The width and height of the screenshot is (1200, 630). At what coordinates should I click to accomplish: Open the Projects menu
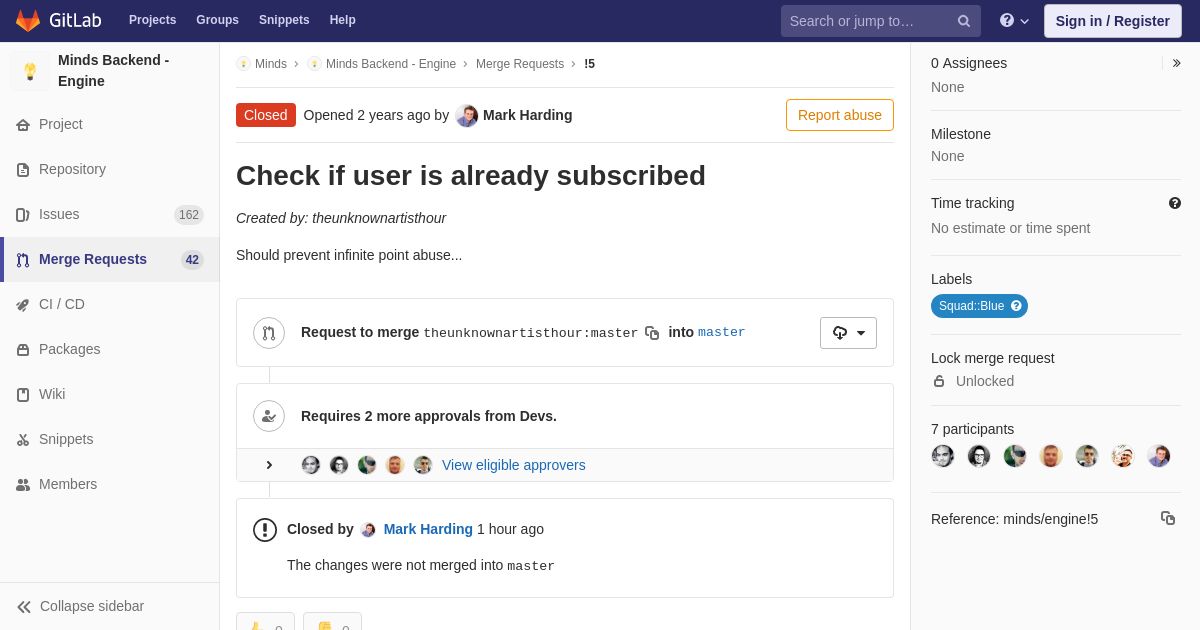(152, 20)
